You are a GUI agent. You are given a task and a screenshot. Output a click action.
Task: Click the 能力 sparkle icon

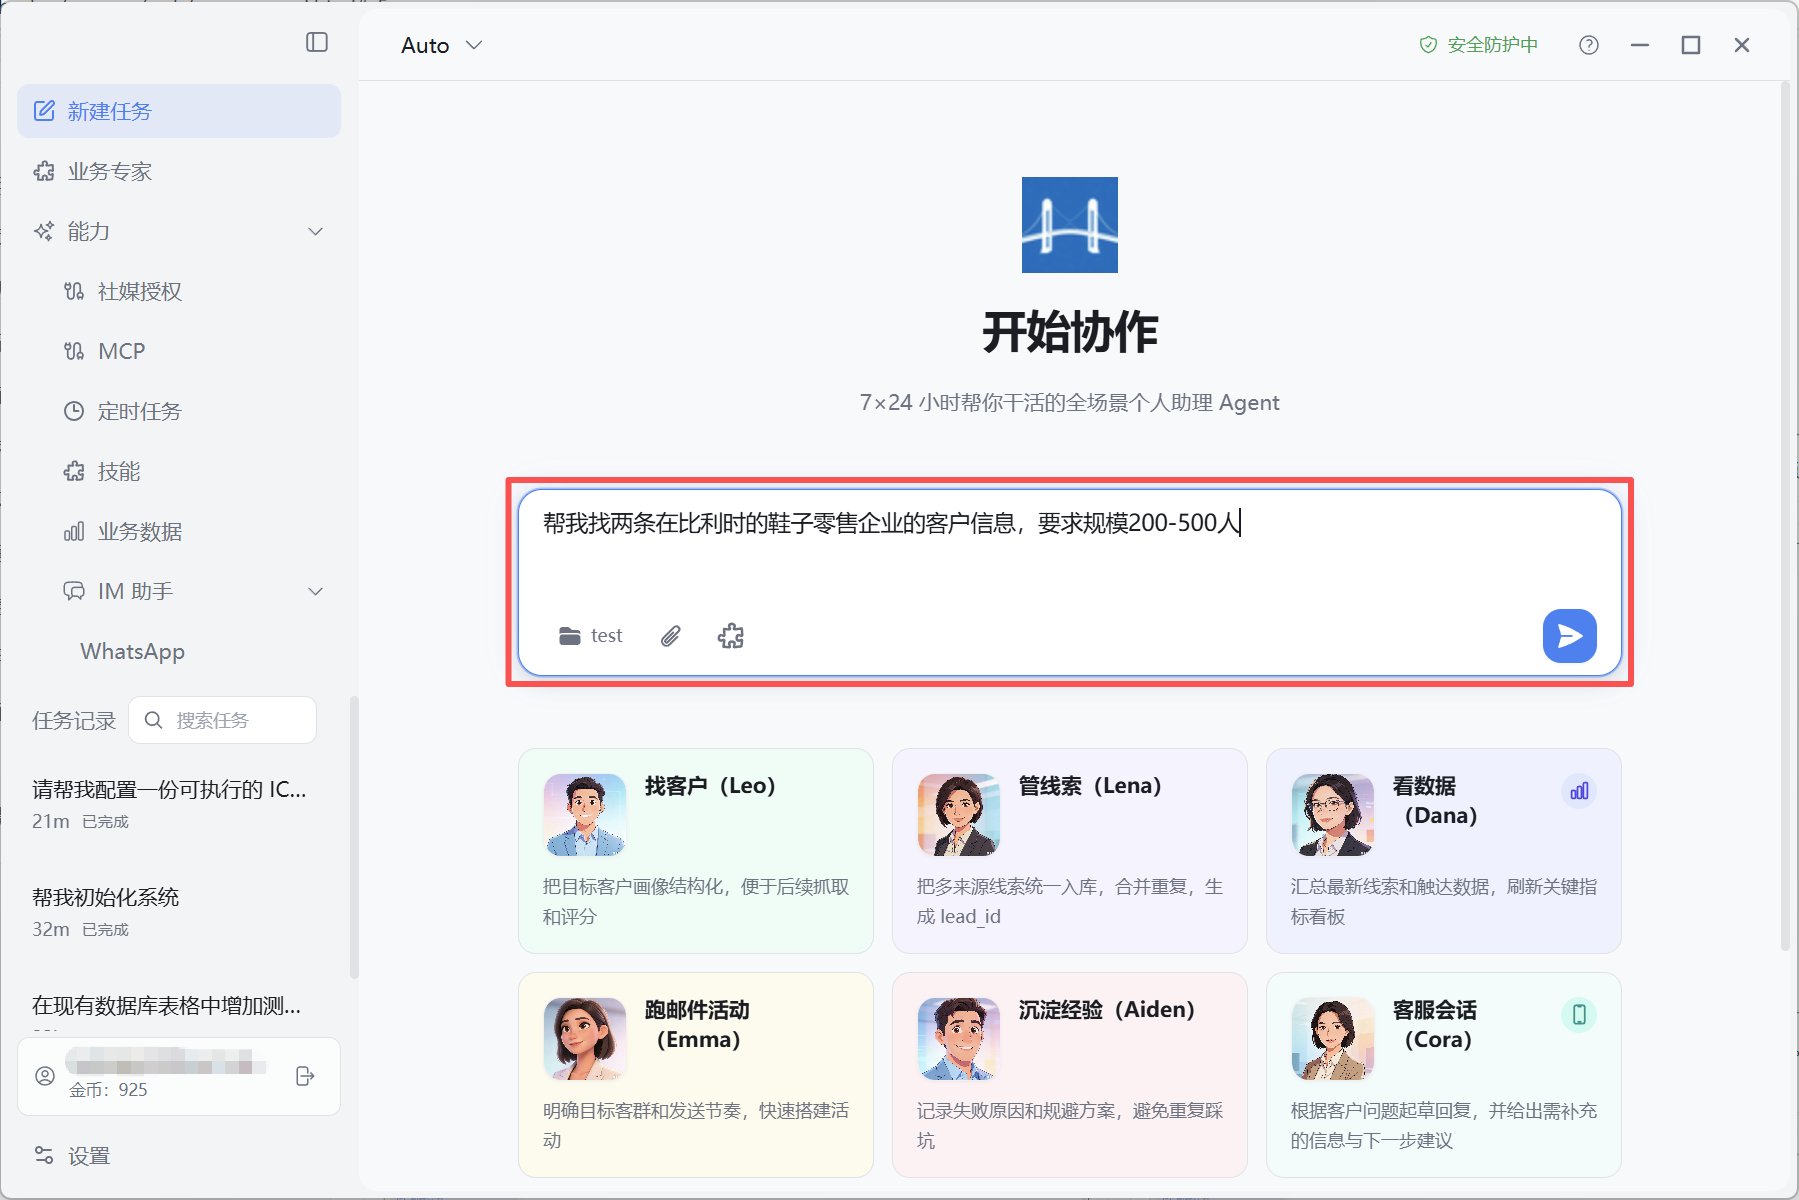(x=45, y=231)
